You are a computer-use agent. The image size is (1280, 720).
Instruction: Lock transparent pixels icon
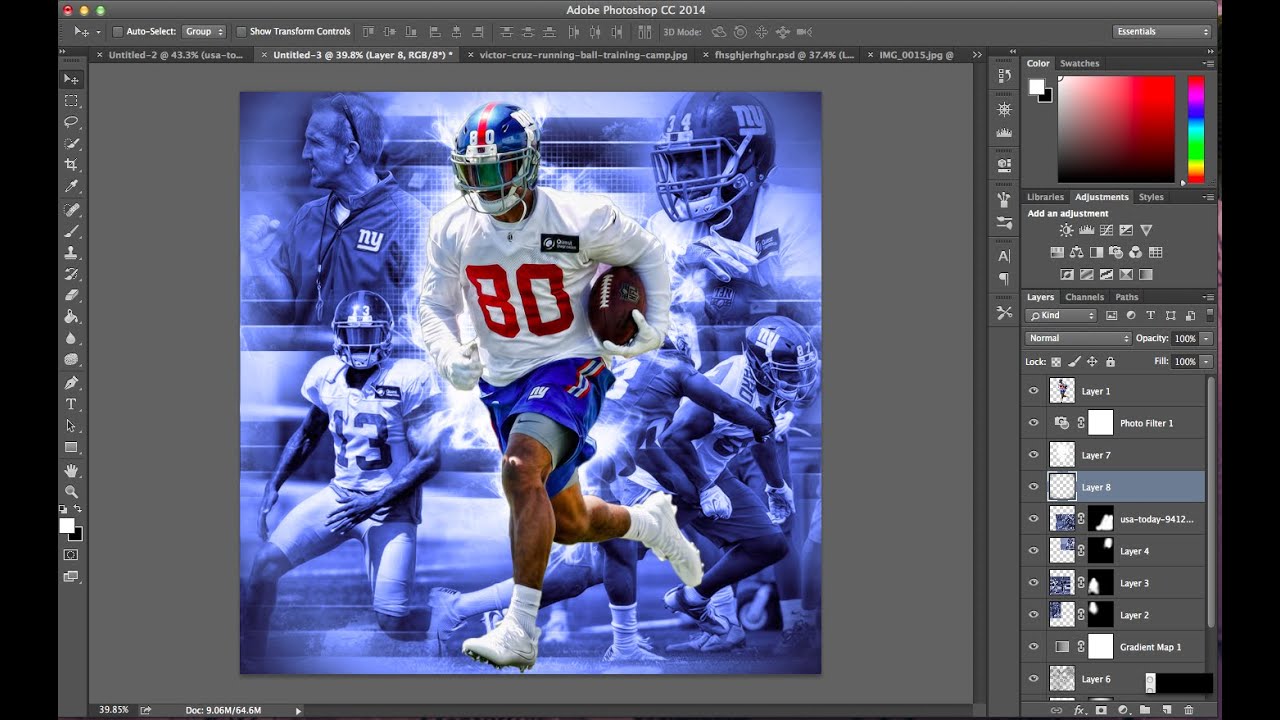(1056, 361)
